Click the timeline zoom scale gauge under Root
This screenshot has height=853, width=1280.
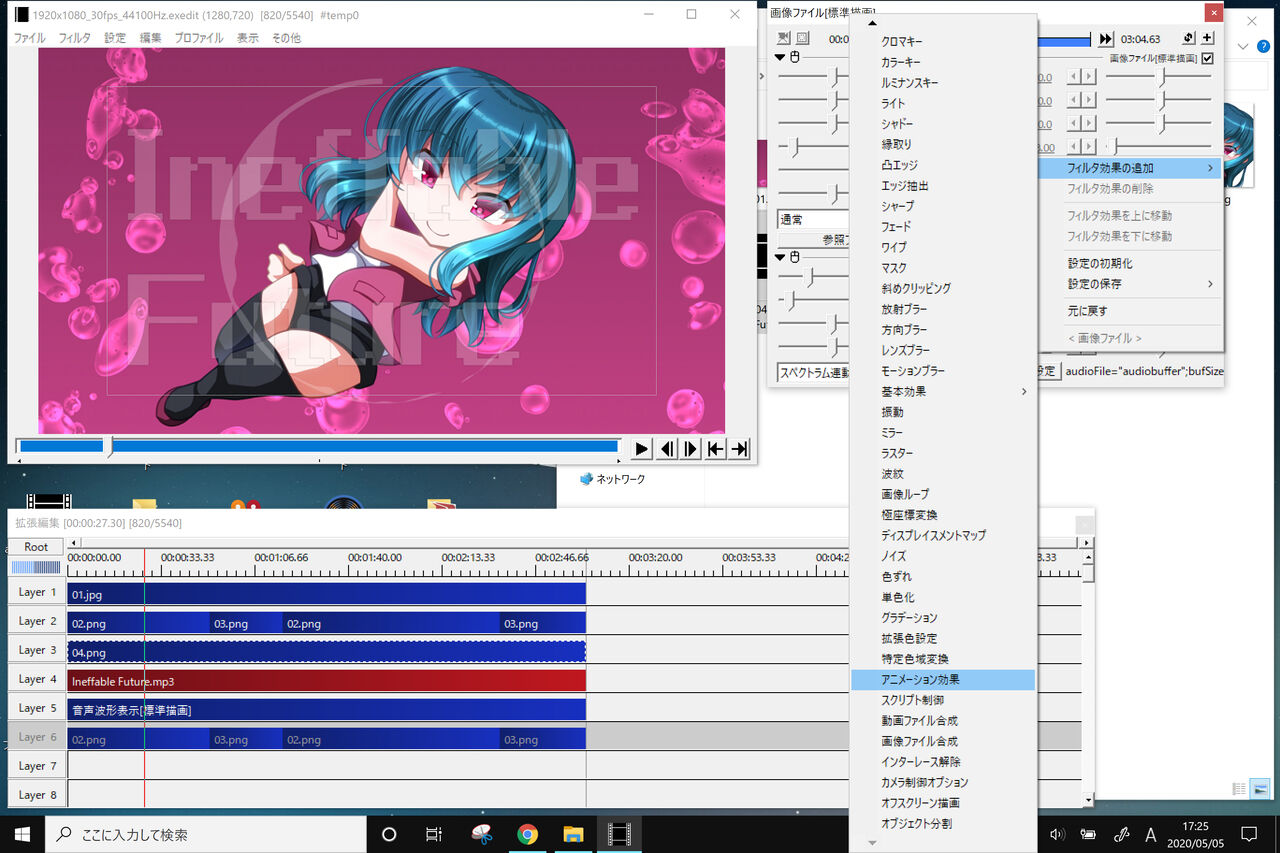[x=36, y=567]
